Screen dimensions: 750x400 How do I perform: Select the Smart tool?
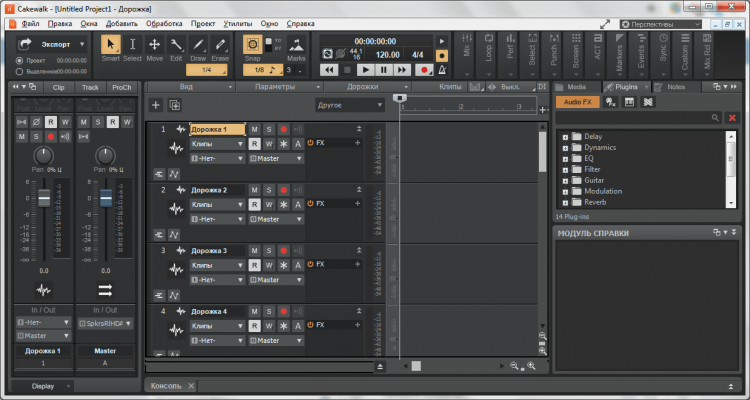click(111, 44)
